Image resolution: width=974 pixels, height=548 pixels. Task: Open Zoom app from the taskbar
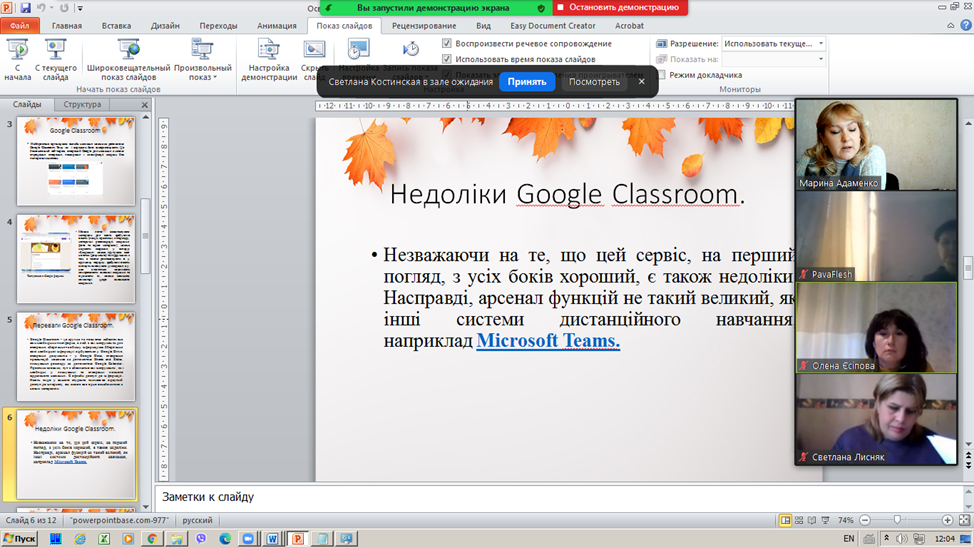(248, 539)
